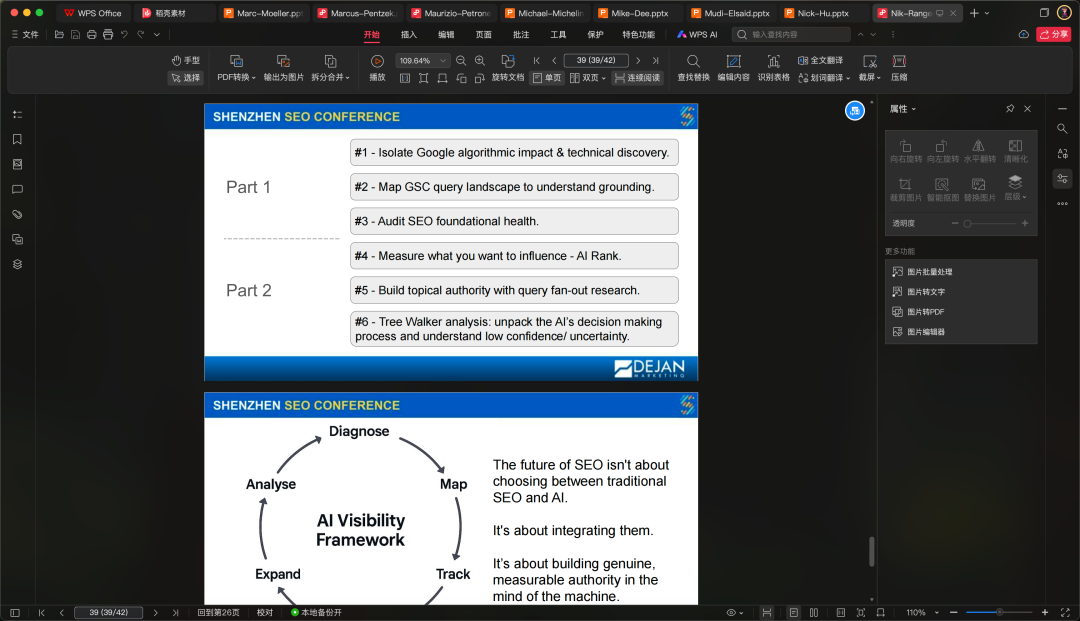Click Recognize Table (识别表格) tool
This screenshot has height=621, width=1080.
click(773, 68)
